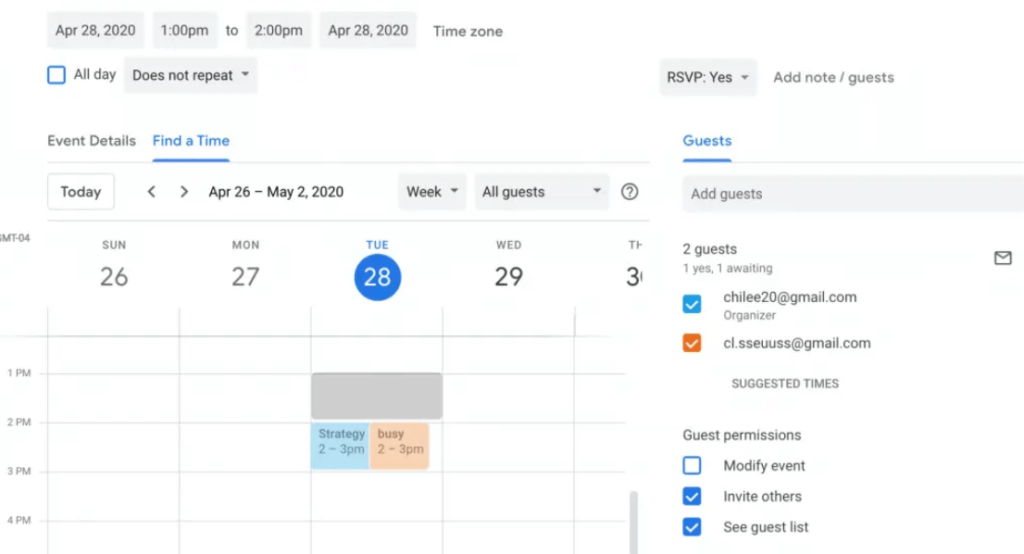The width and height of the screenshot is (1024, 554).
Task: Open the Does not repeat dropdown
Action: [x=190, y=76]
